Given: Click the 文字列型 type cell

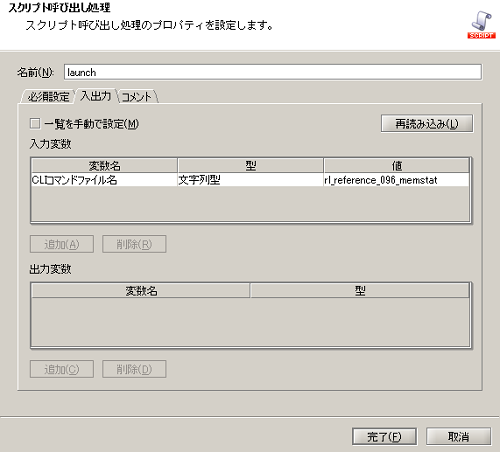Looking at the screenshot, I should coord(250,180).
